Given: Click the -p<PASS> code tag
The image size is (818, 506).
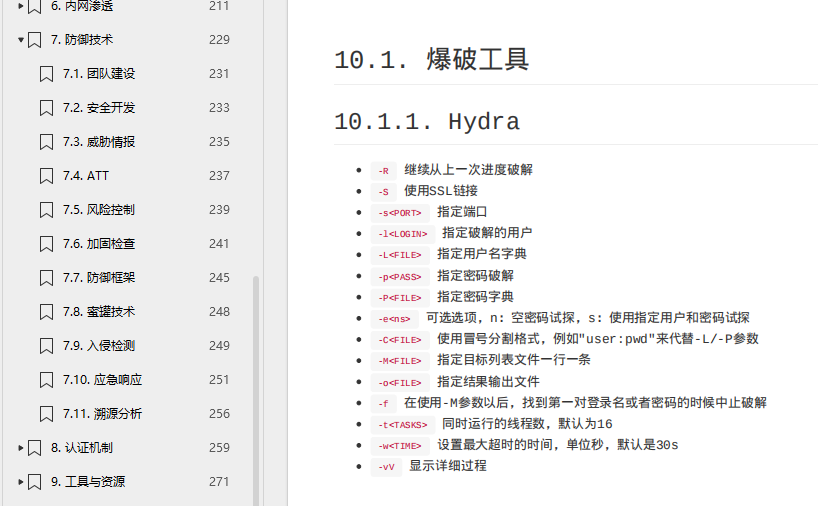Looking at the screenshot, I should click(400, 277).
